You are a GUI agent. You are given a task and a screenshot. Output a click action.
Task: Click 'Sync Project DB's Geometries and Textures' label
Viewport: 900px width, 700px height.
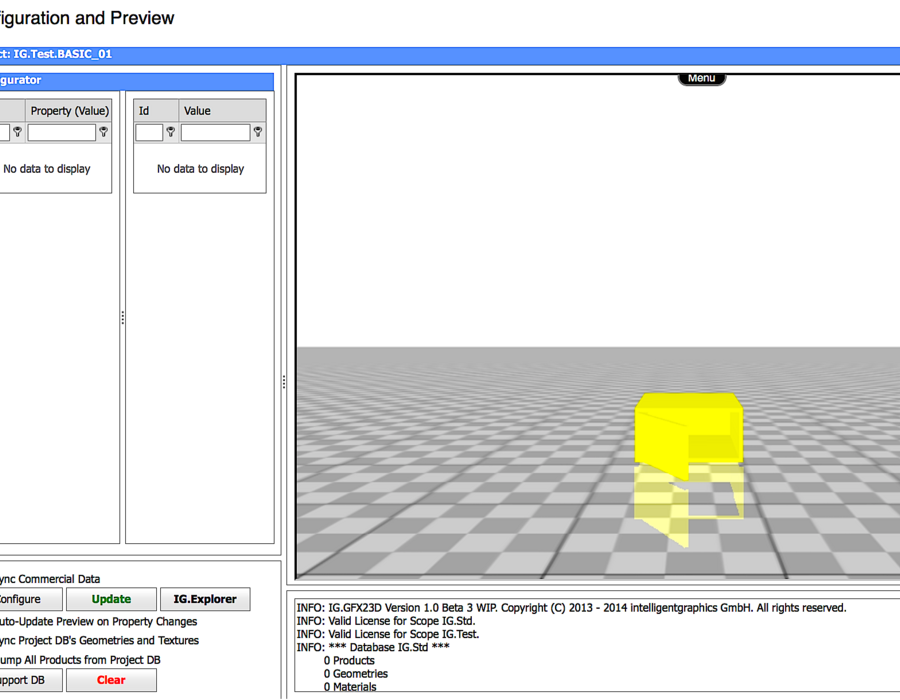99,640
